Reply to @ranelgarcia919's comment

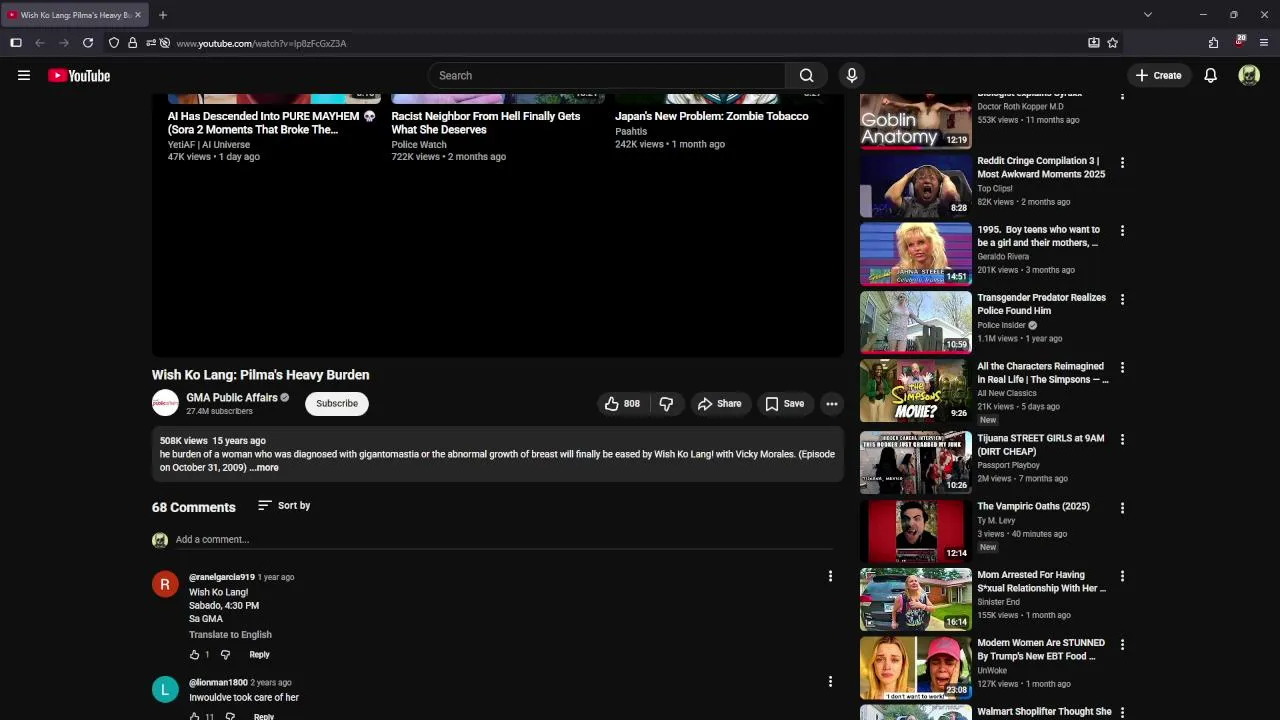coord(259,655)
